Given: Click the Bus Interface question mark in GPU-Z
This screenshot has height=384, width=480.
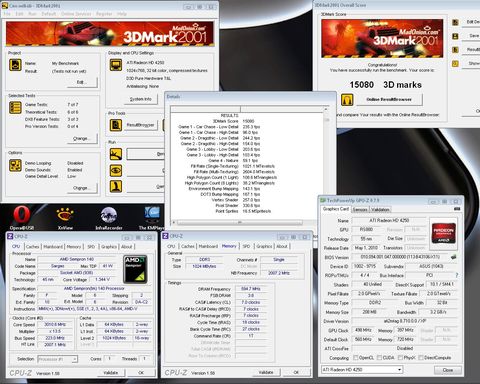Looking at the screenshot, I should [456, 275].
